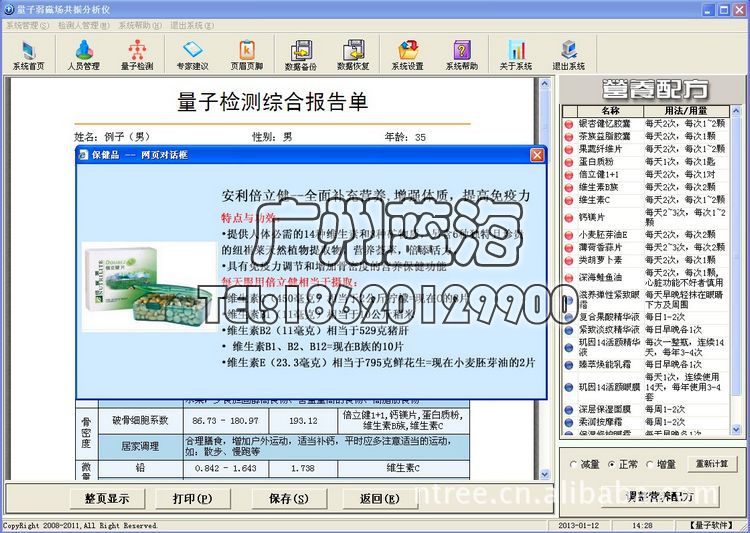
Task: Click red dot beside 茶族益脂胶囊
Action: [569, 137]
